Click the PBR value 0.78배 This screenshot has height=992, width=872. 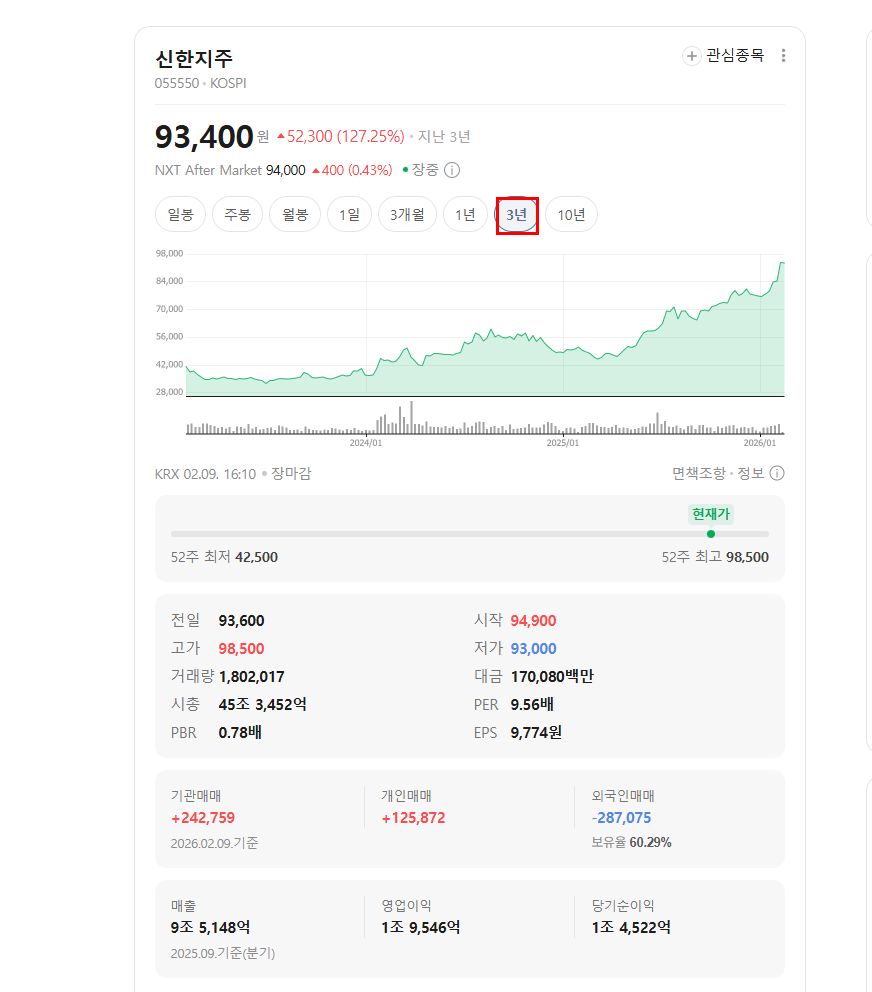pos(240,732)
